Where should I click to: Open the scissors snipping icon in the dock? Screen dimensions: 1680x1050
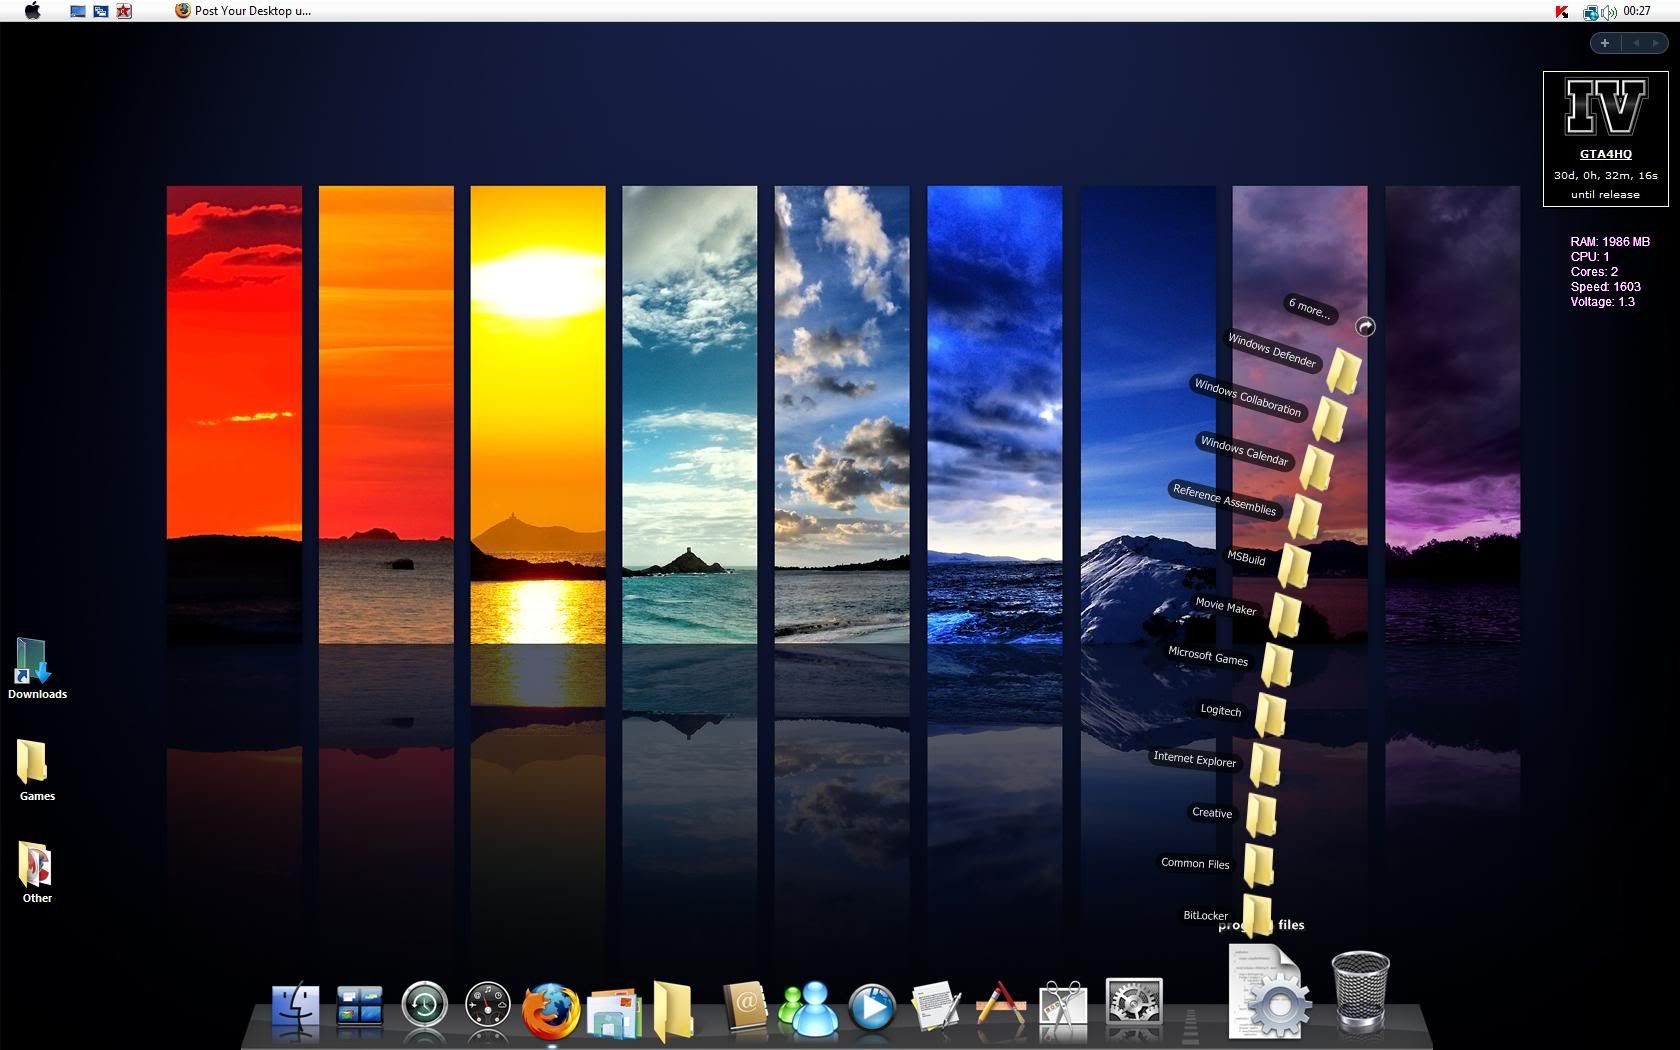(1063, 1006)
